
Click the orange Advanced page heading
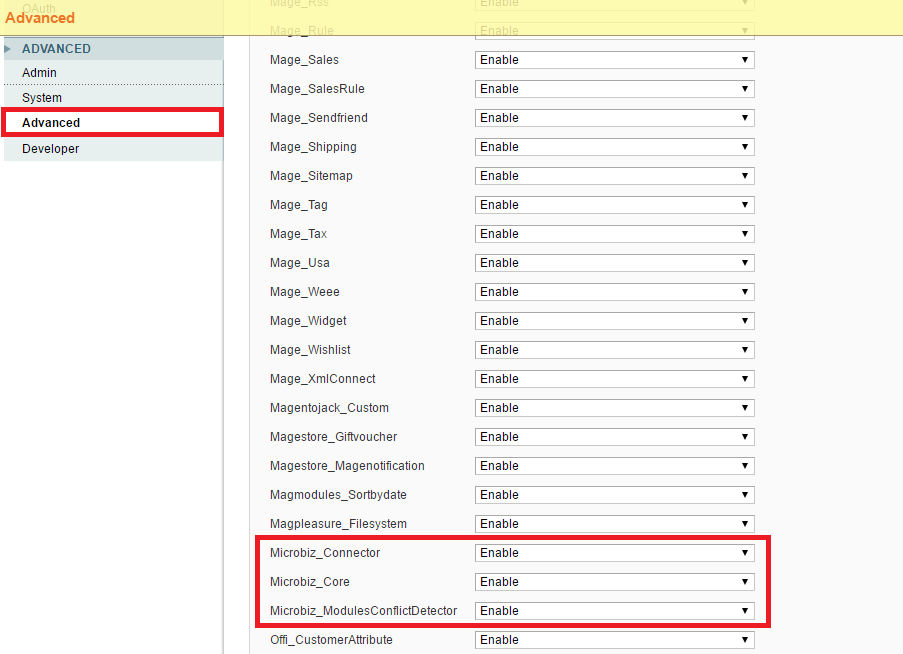tap(40, 18)
